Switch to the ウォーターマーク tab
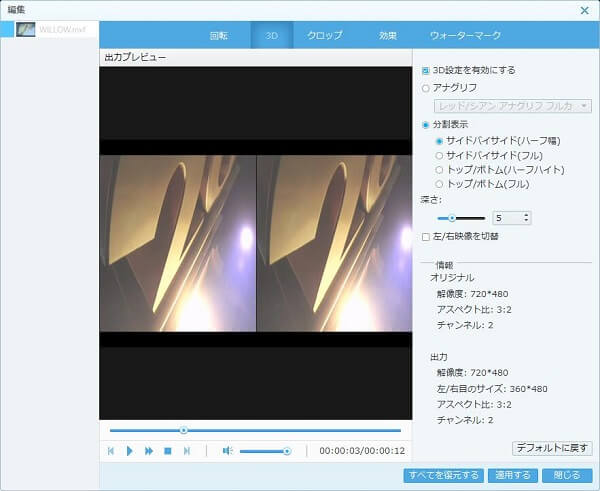This screenshot has height=491, width=600. click(x=465, y=36)
